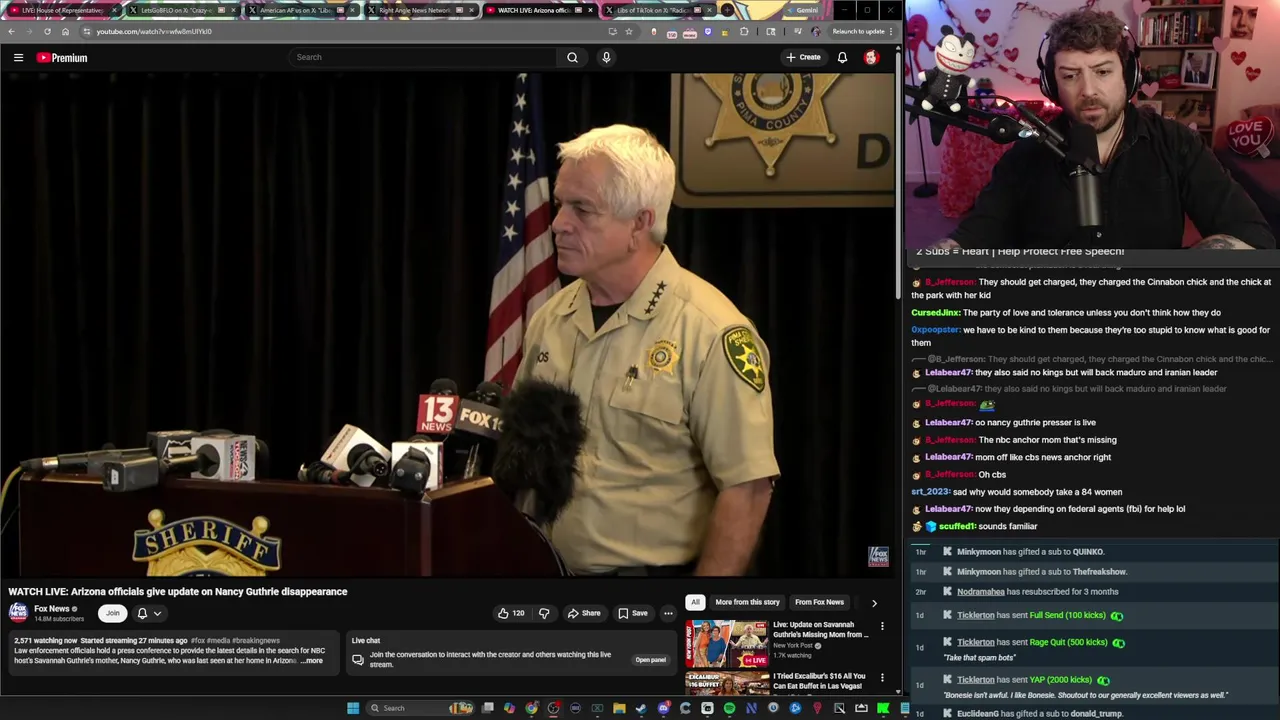Screen dimensions: 1280x720
Task: Reload the page in the browser
Action: pos(47,31)
